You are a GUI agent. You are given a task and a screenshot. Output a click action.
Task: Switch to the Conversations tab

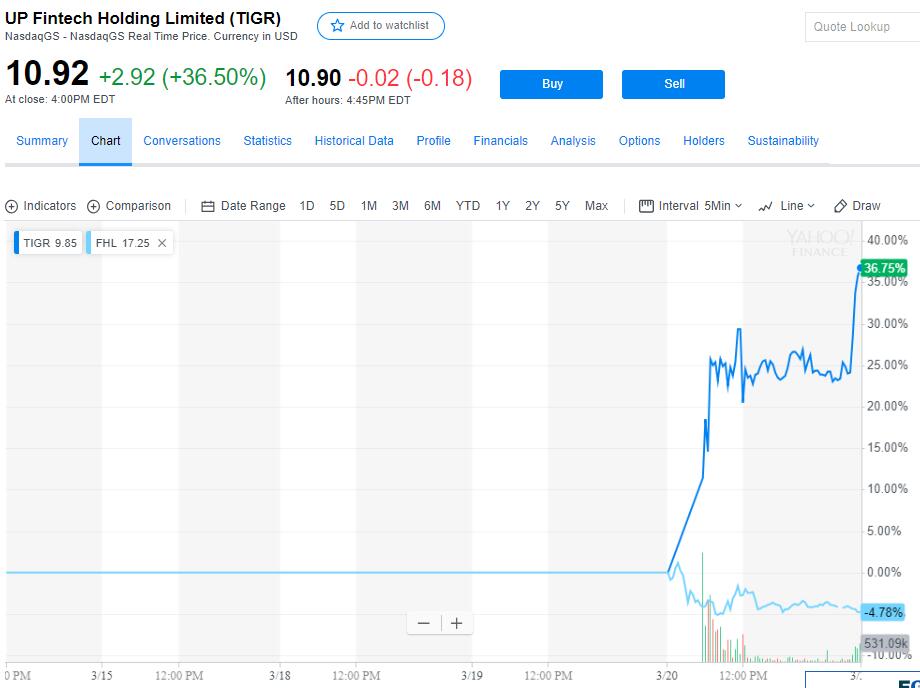pyautogui.click(x=182, y=141)
